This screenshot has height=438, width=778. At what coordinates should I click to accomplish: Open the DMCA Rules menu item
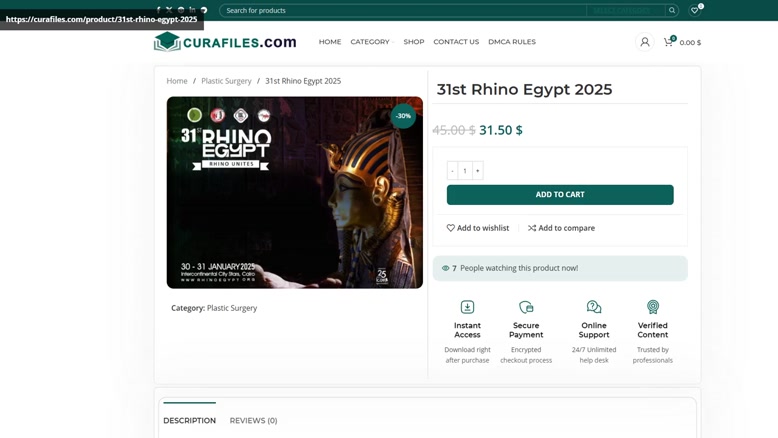(512, 42)
